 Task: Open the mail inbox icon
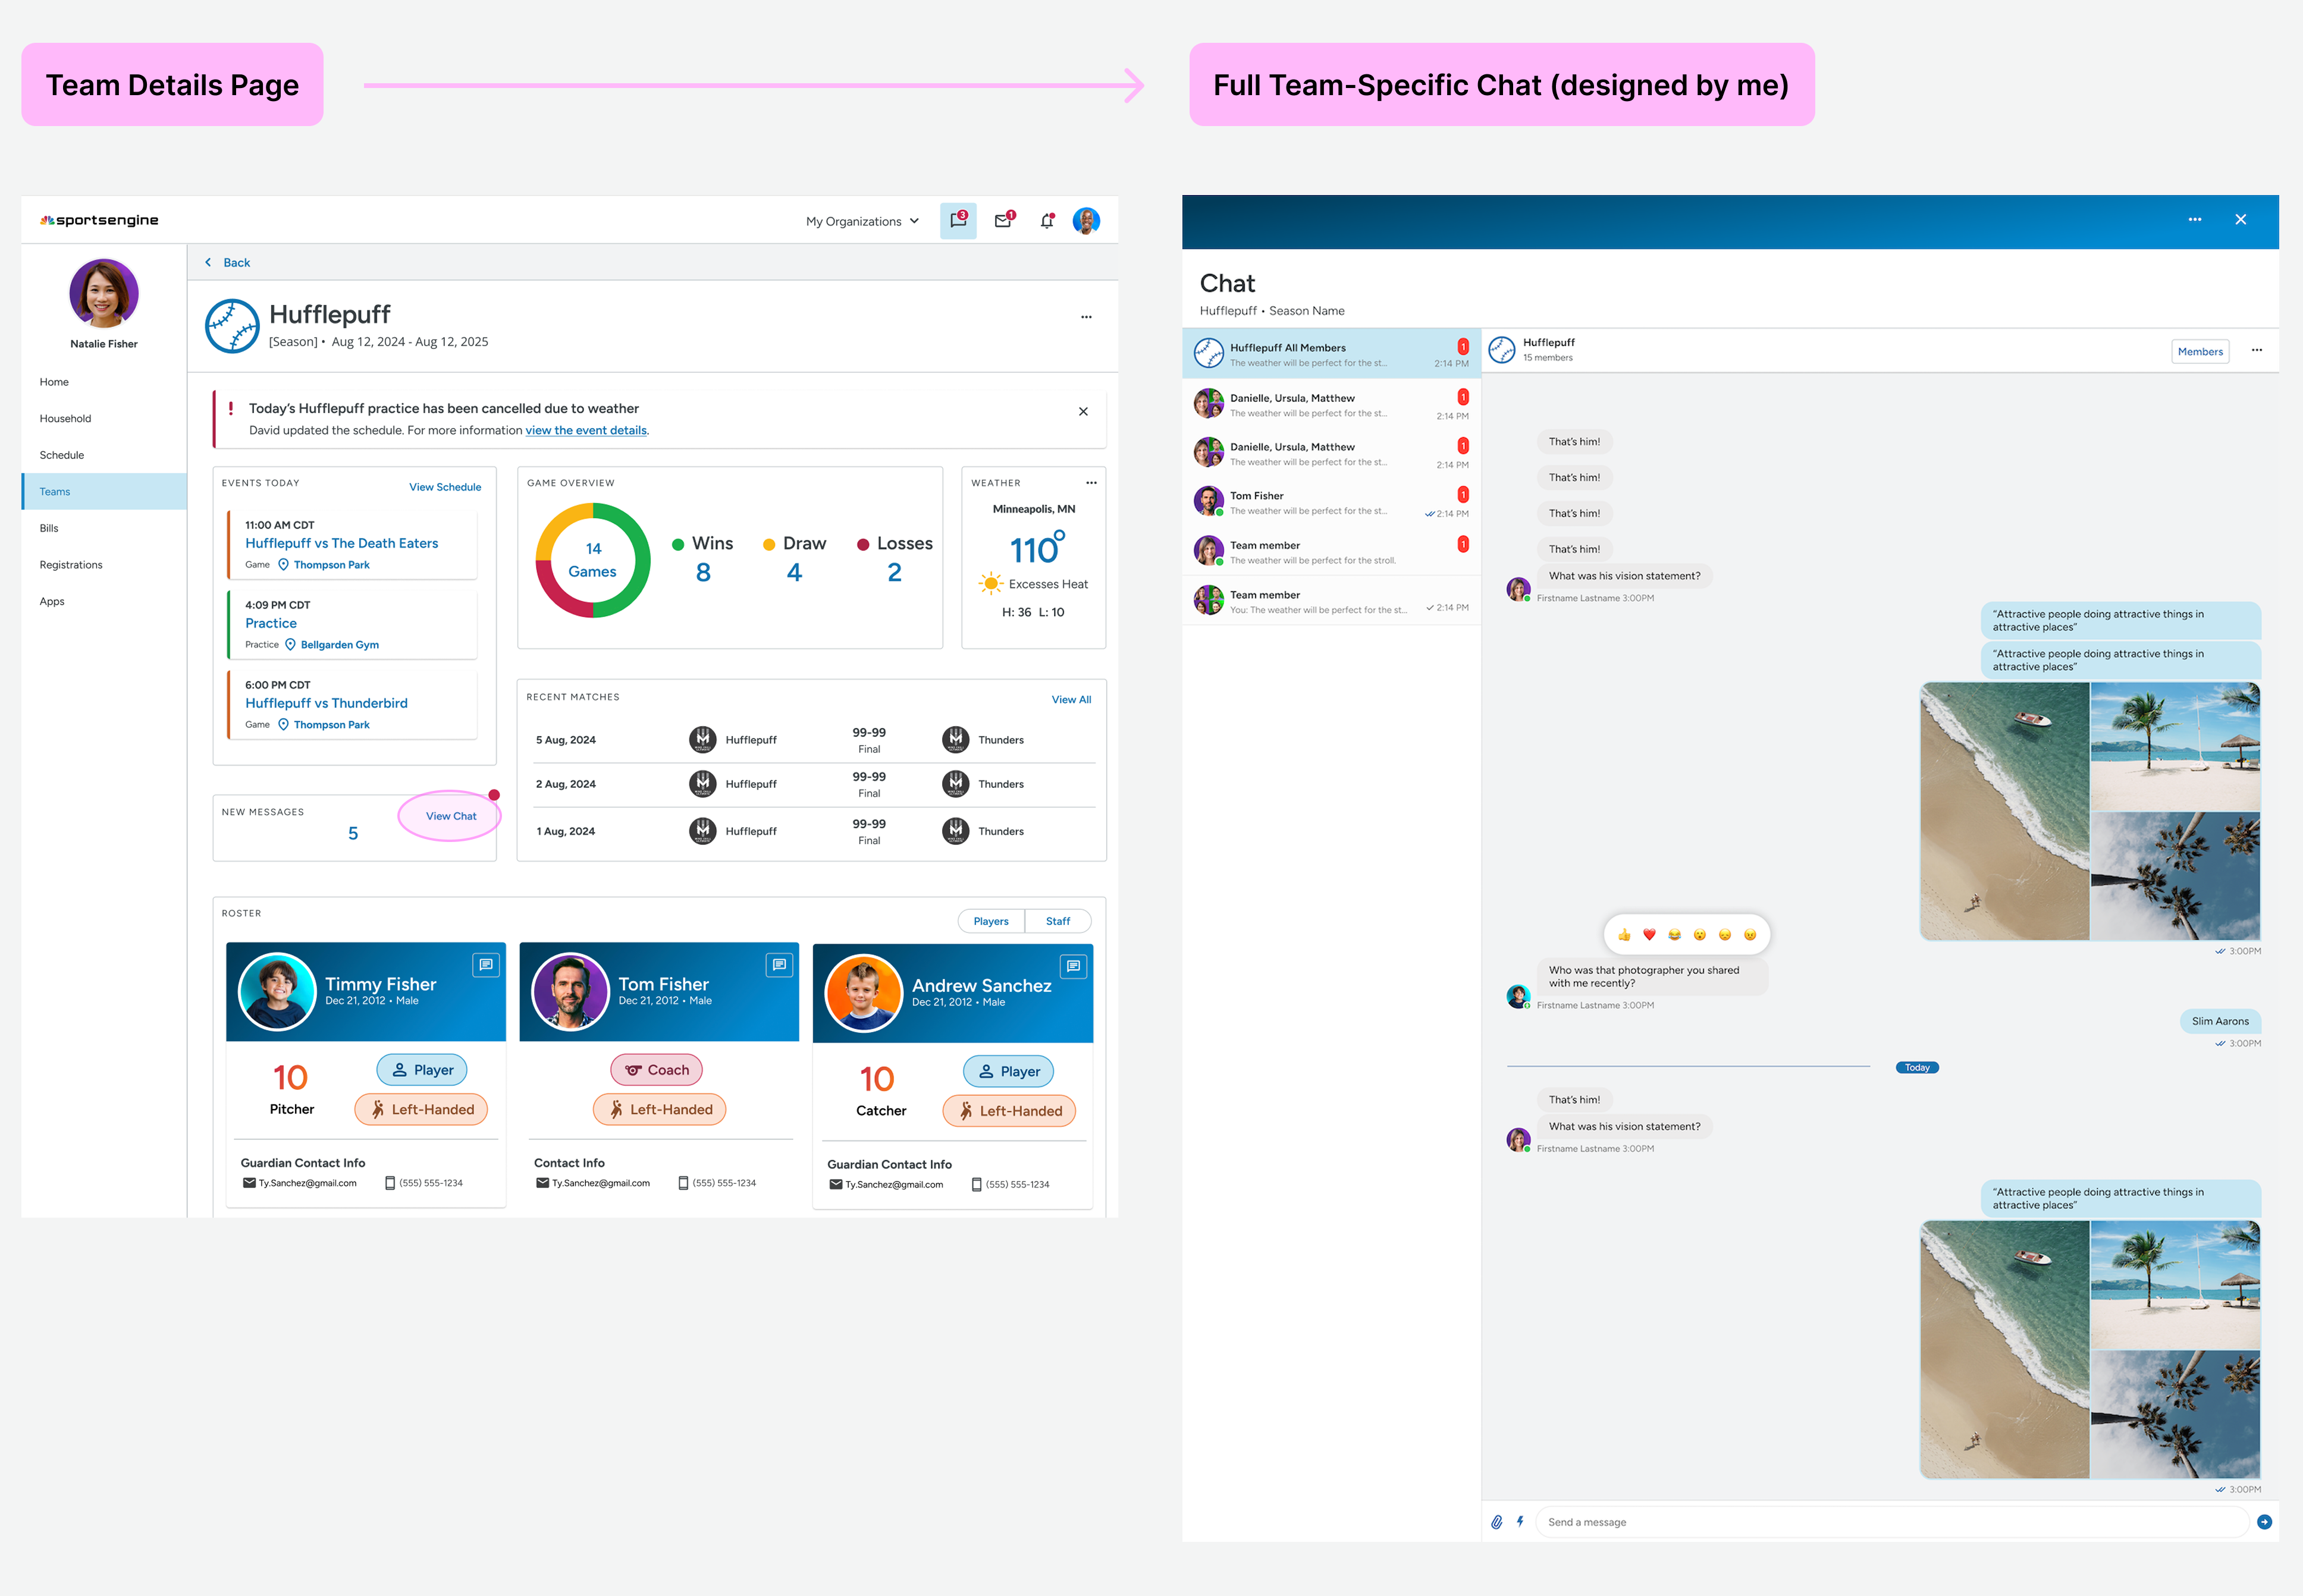click(x=1003, y=221)
